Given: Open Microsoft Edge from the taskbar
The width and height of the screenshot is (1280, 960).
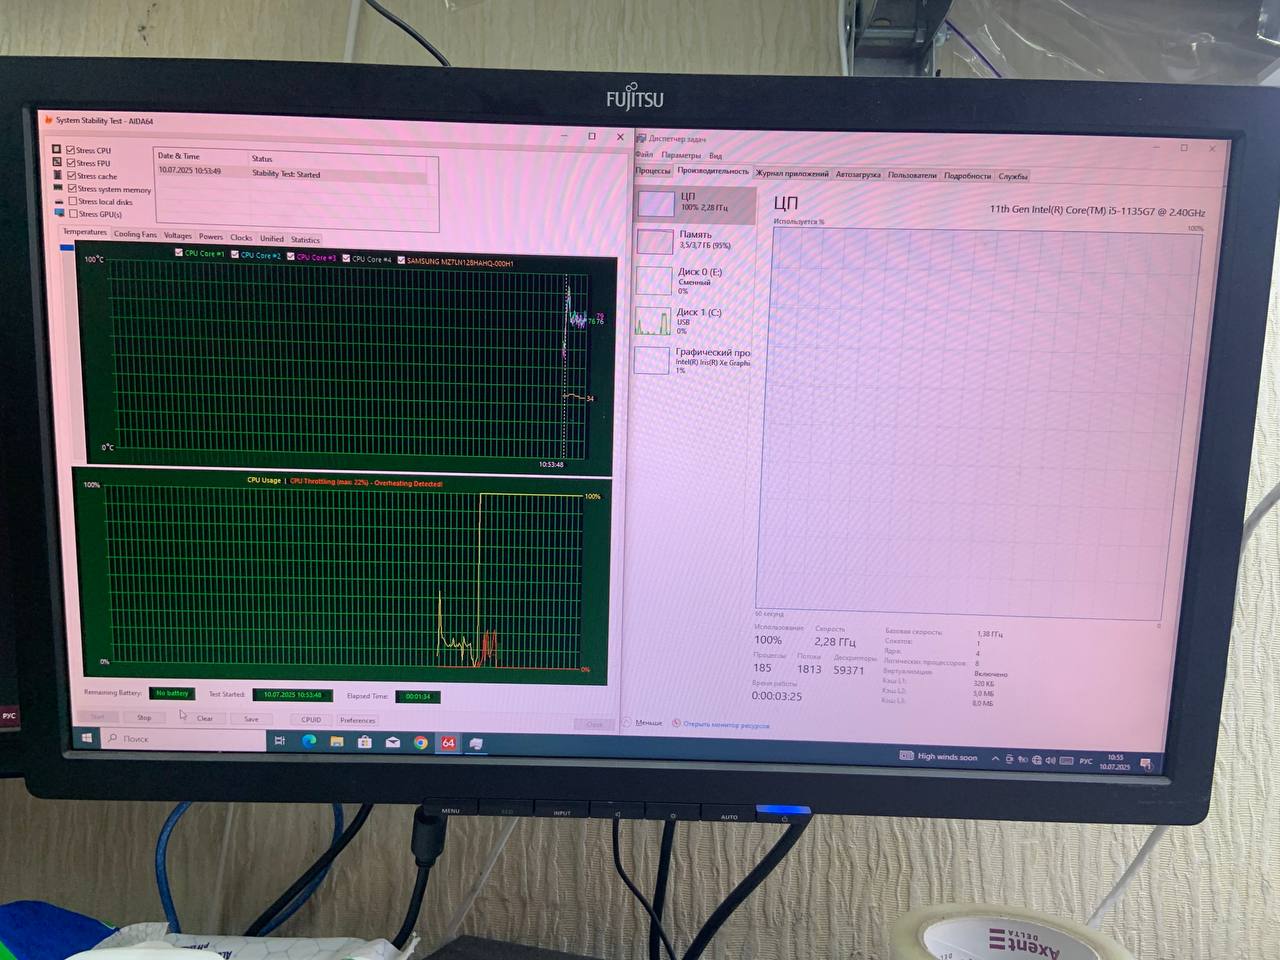Looking at the screenshot, I should [309, 741].
